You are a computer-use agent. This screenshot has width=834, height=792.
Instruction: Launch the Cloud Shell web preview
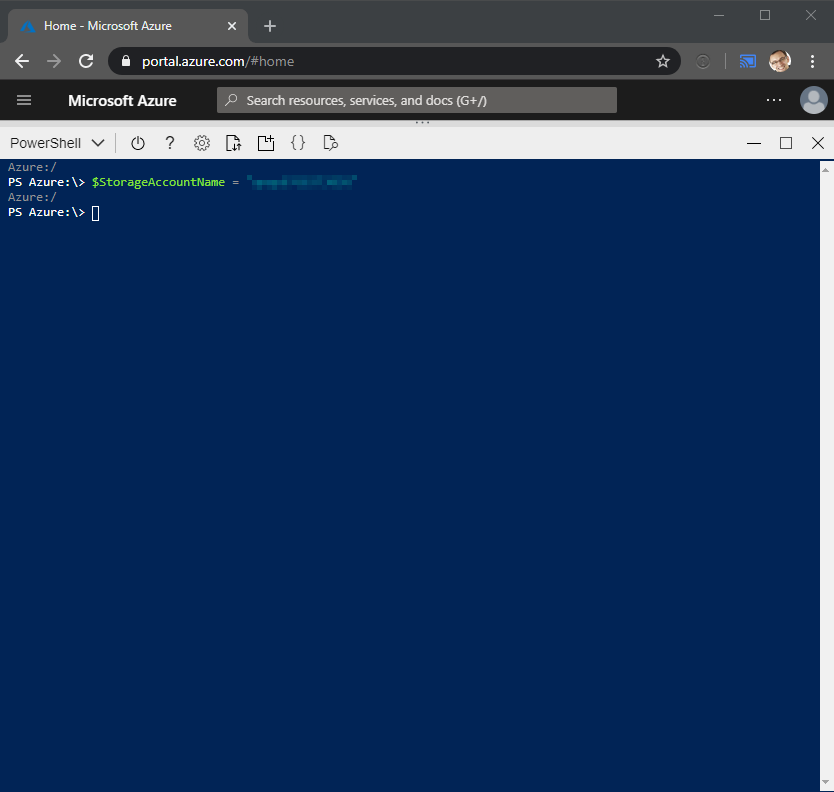(x=330, y=142)
